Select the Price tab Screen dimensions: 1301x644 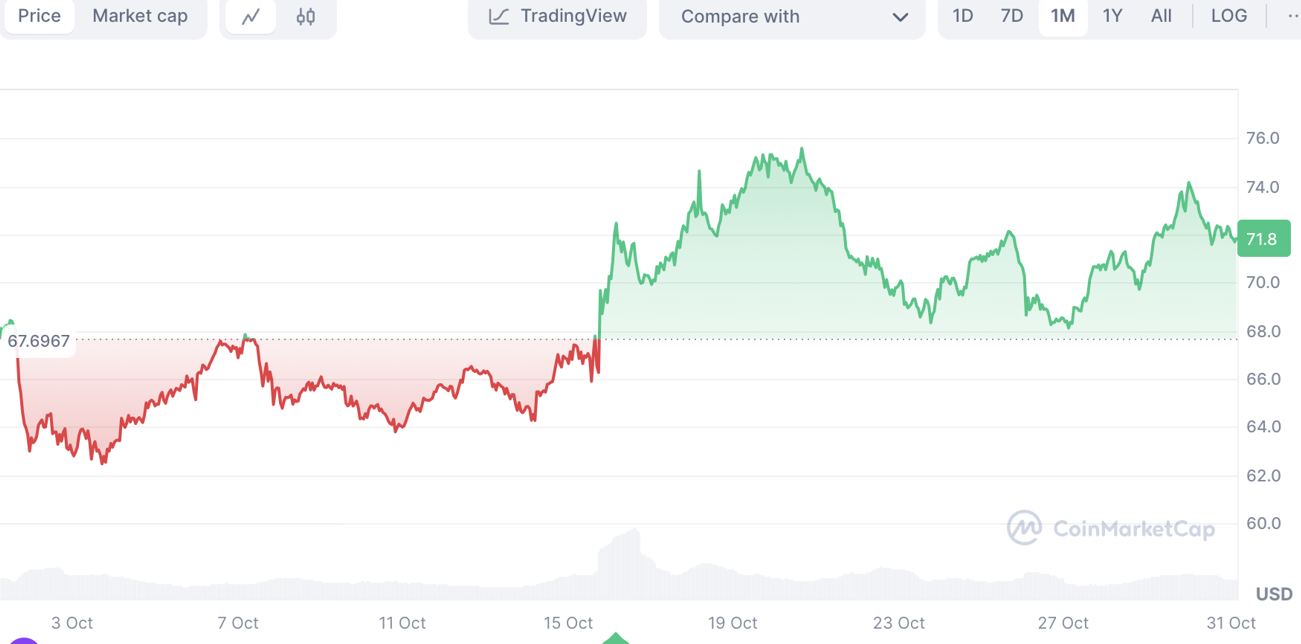point(39,17)
